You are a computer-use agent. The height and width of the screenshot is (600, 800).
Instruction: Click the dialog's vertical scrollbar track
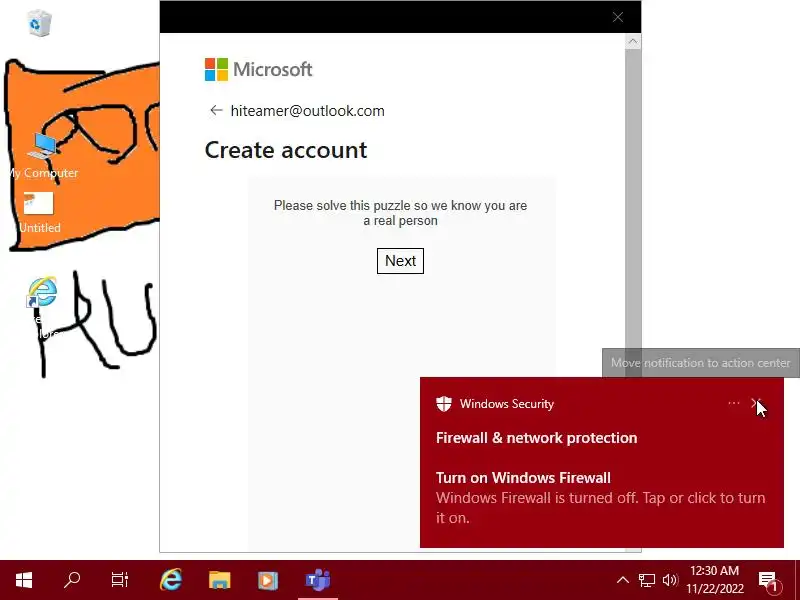633,204
